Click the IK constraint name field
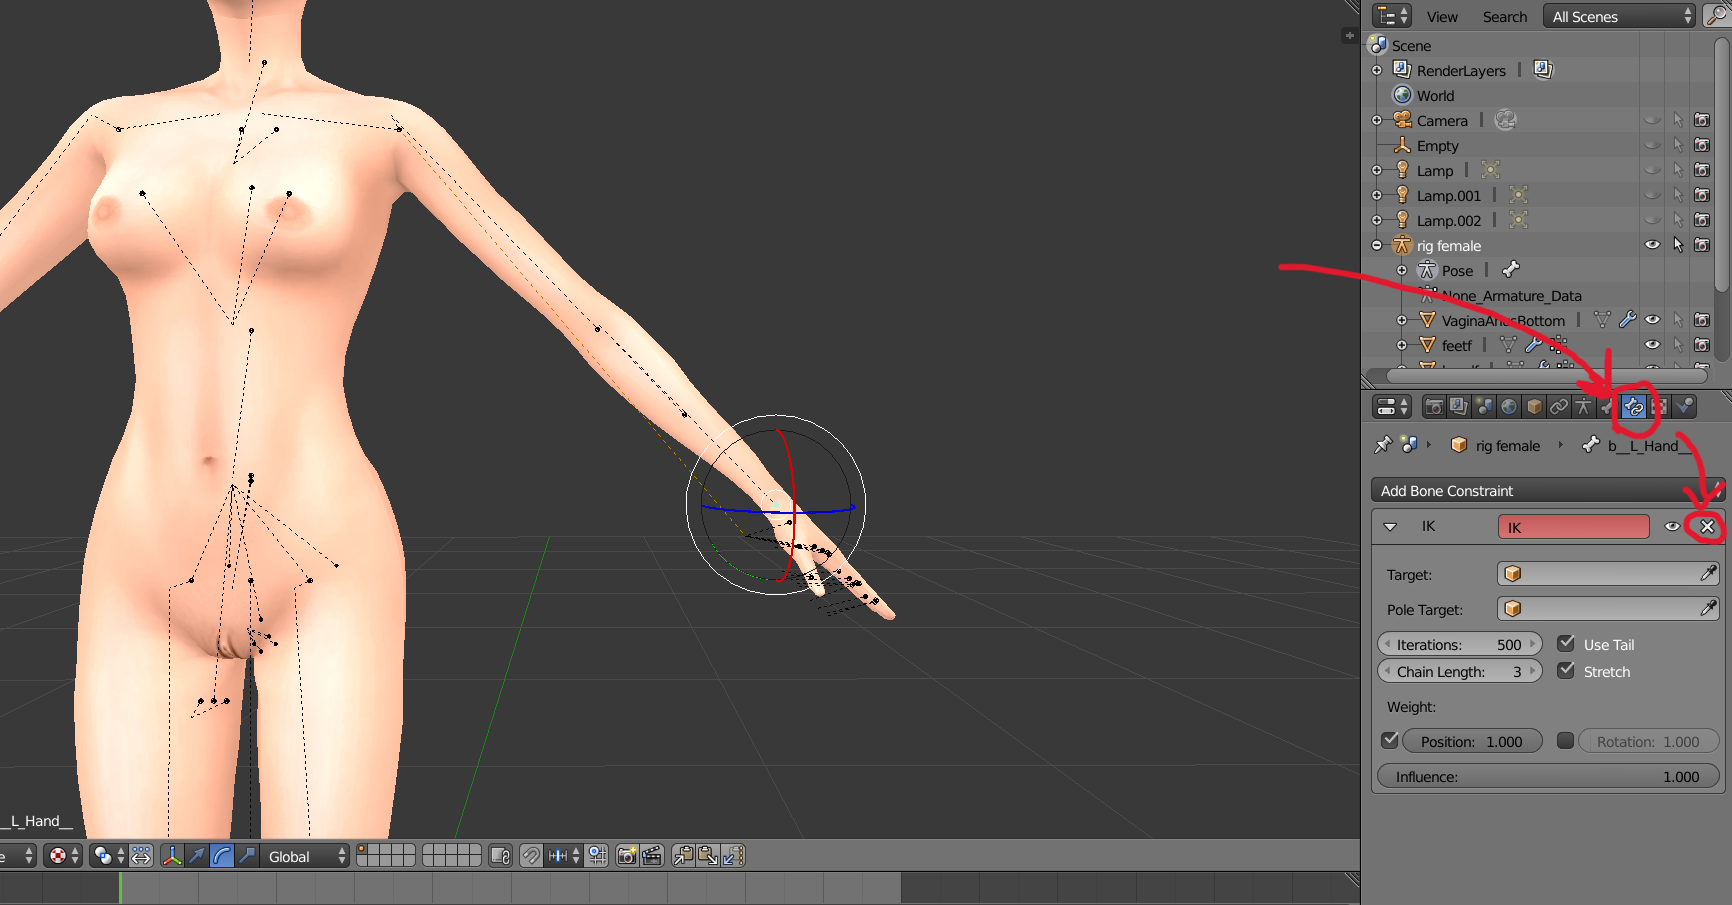The width and height of the screenshot is (1732, 905). [1573, 527]
